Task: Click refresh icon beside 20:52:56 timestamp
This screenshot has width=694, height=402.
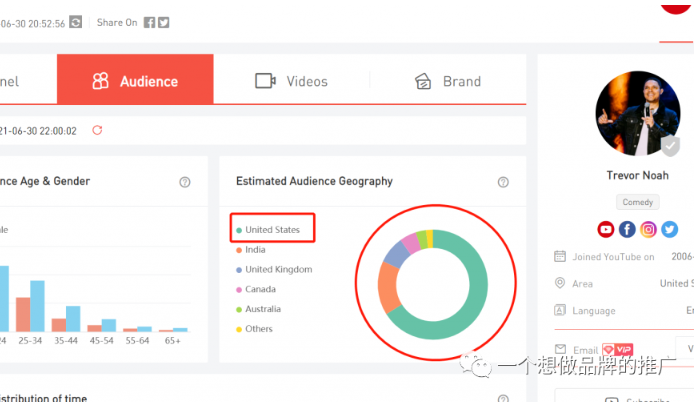Action: point(76,22)
